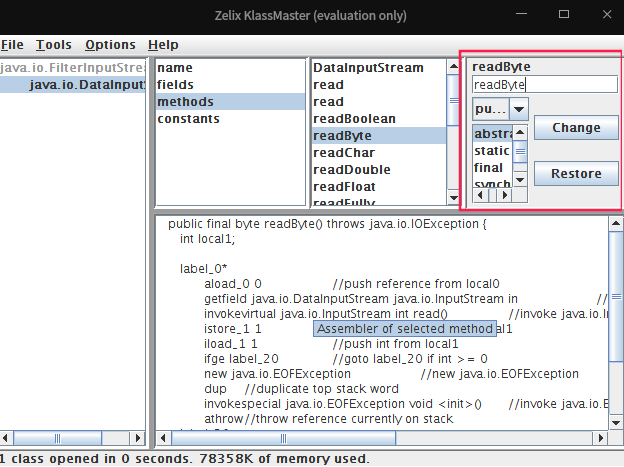Open the access modifier 'pu...' dropdown

coord(500,109)
